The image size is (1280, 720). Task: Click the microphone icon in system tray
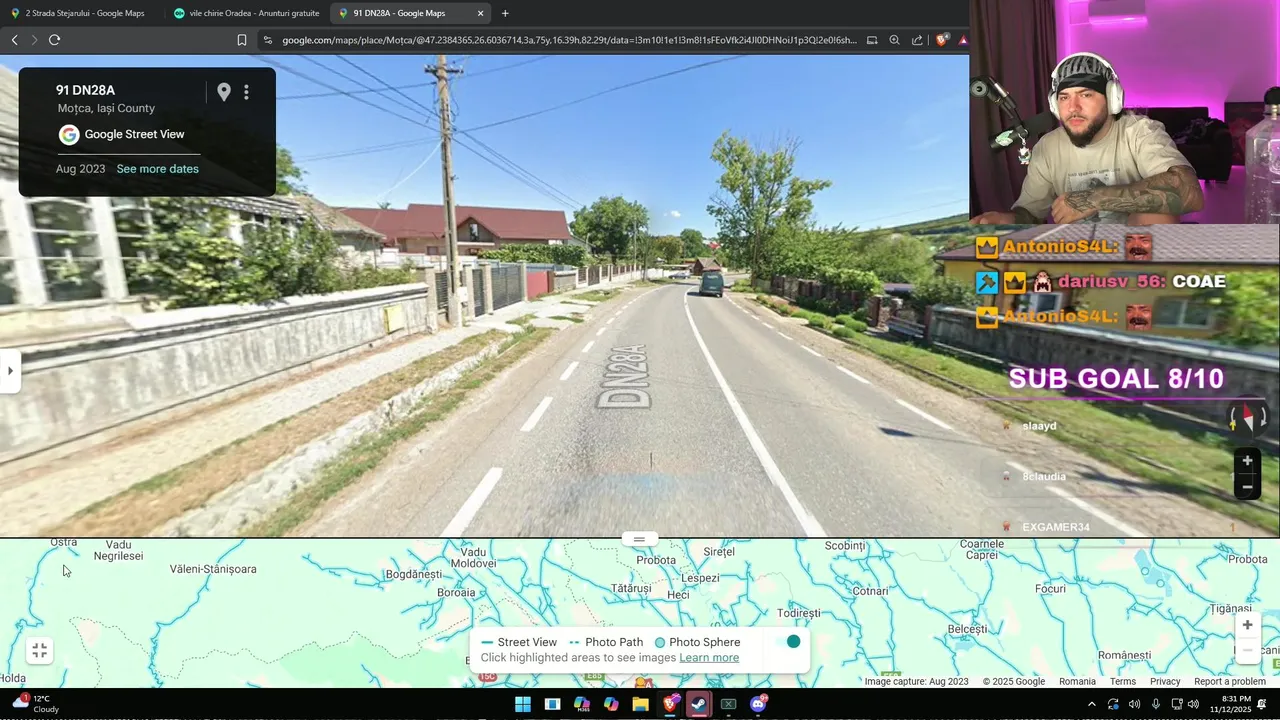(x=1155, y=704)
